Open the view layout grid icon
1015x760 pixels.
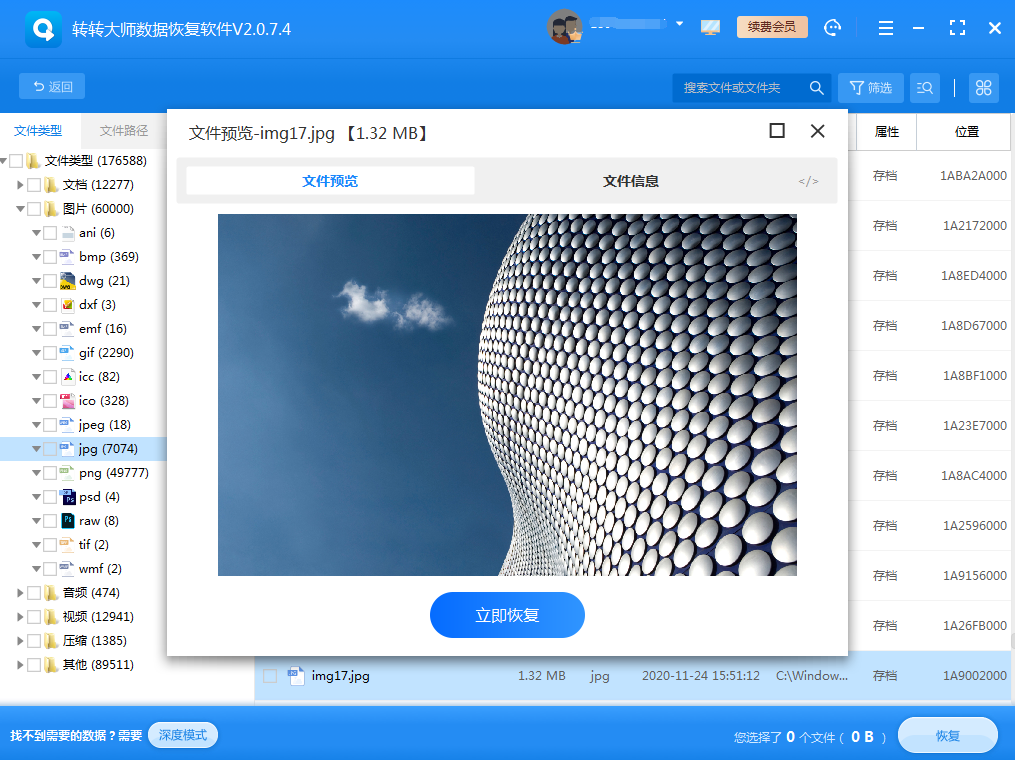point(983,88)
